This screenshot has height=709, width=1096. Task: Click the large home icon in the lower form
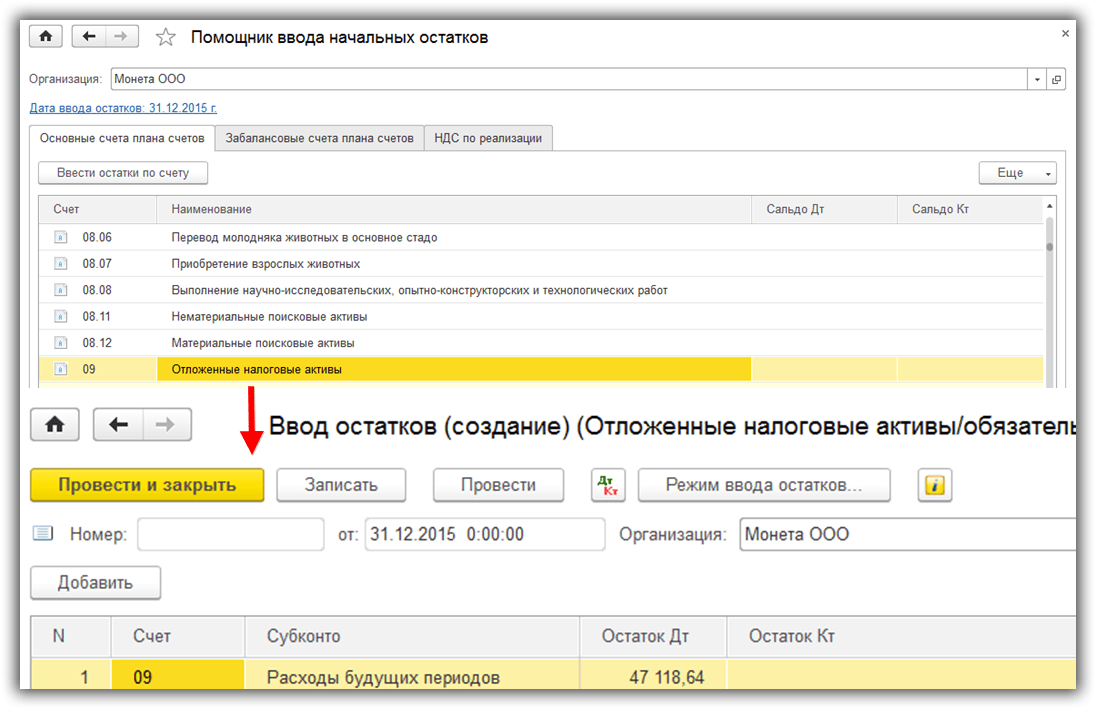[55, 424]
